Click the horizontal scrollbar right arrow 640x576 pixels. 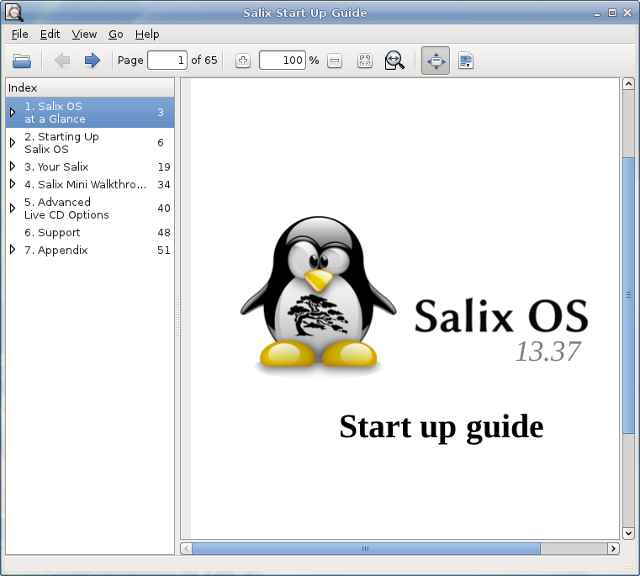[613, 549]
